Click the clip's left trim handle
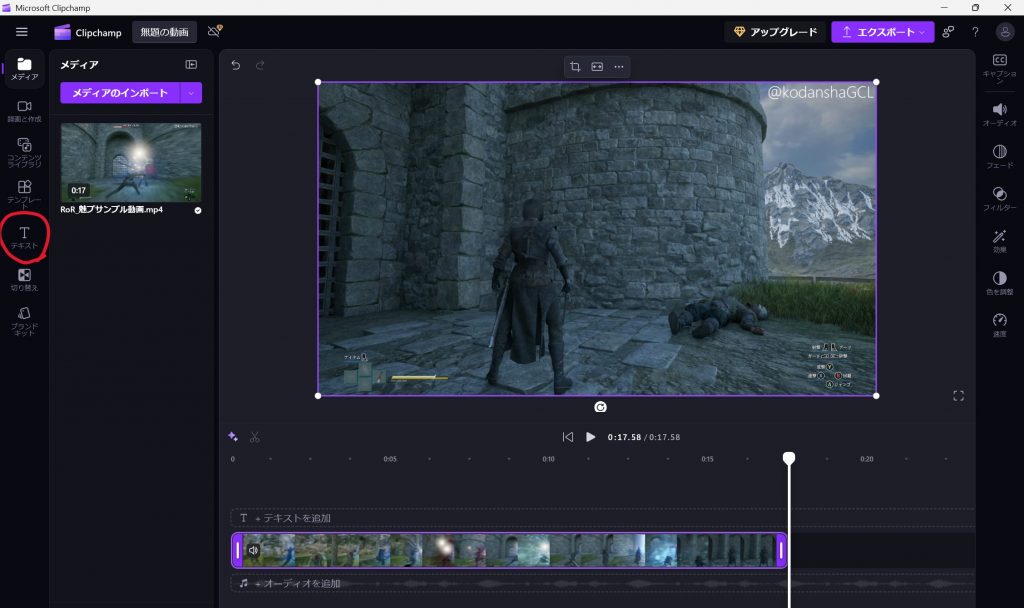Image resolution: width=1024 pixels, height=608 pixels. point(238,550)
